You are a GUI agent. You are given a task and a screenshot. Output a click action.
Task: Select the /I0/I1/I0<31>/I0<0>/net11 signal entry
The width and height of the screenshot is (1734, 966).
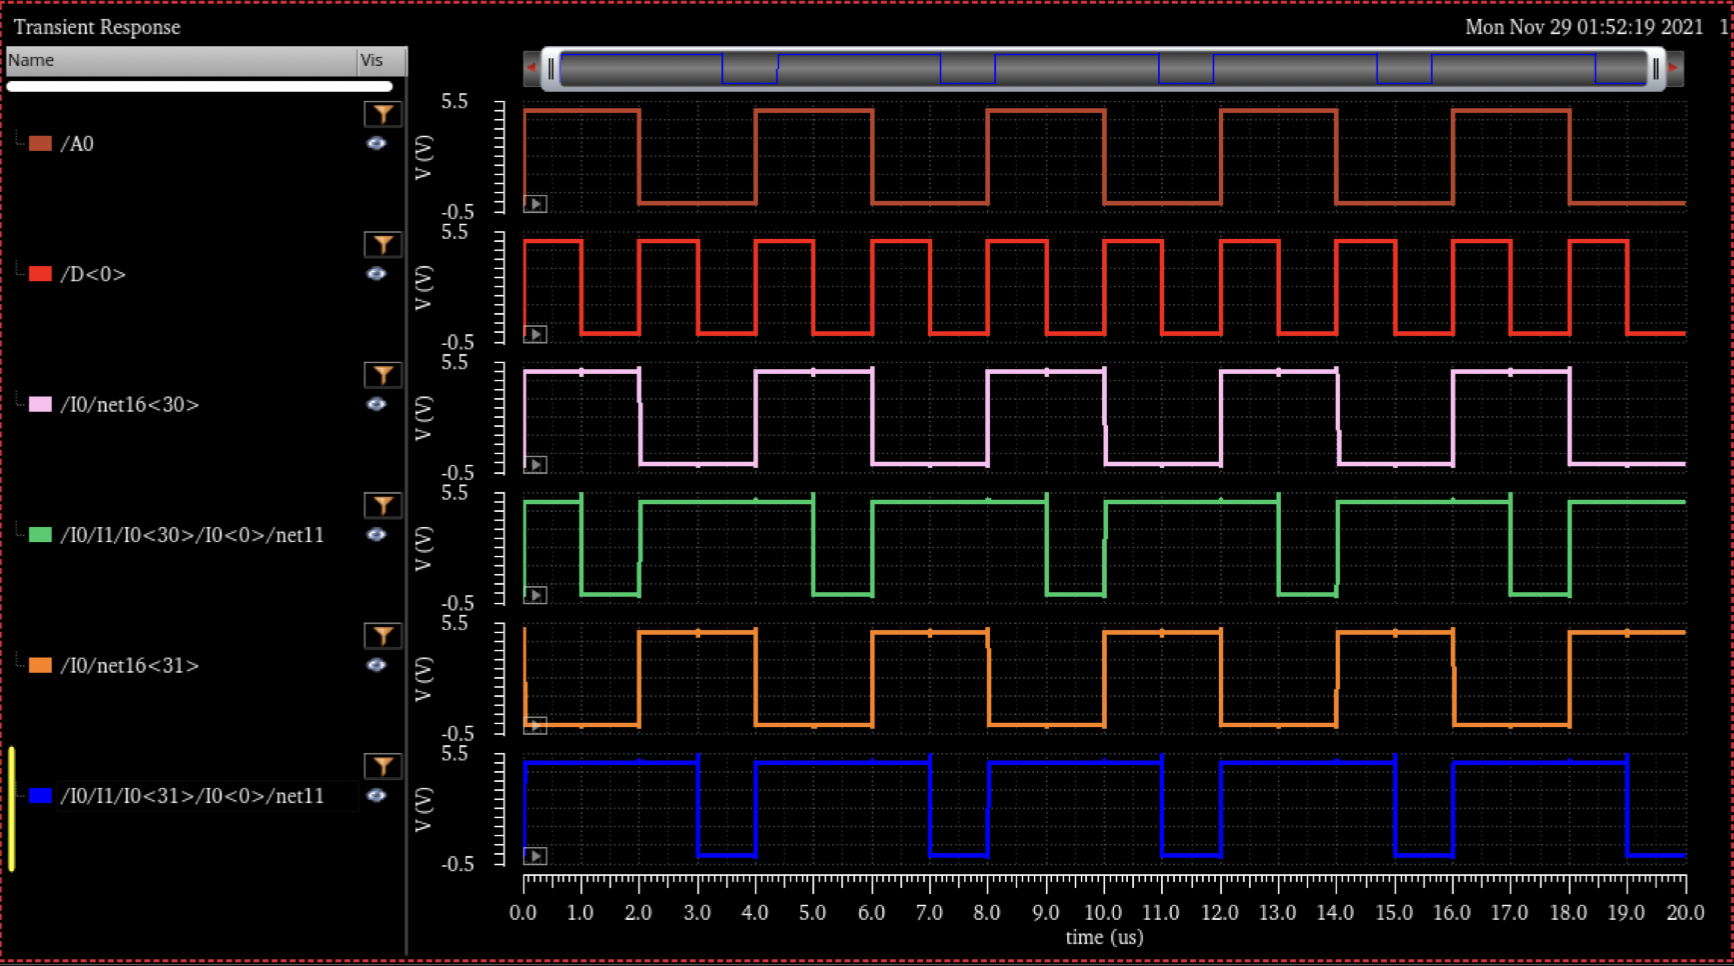click(x=192, y=796)
